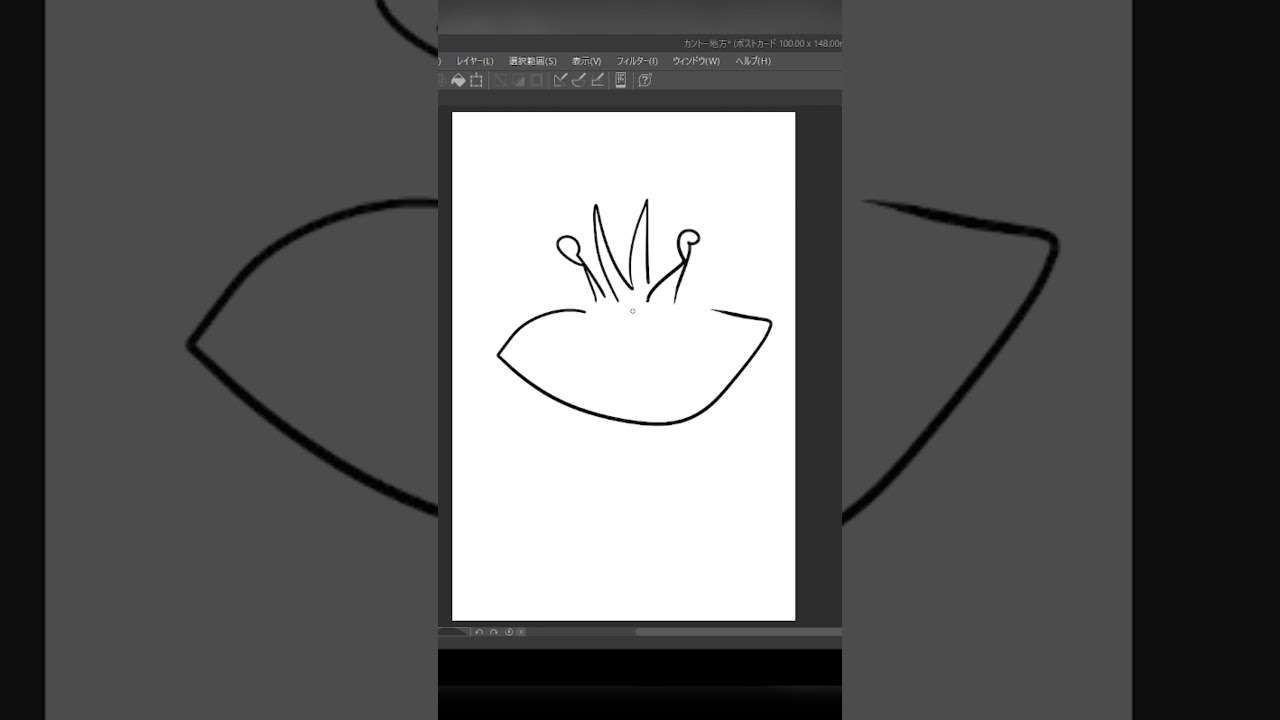Open the 選択範囲(S) menu
1280x720 pixels.
(x=532, y=61)
